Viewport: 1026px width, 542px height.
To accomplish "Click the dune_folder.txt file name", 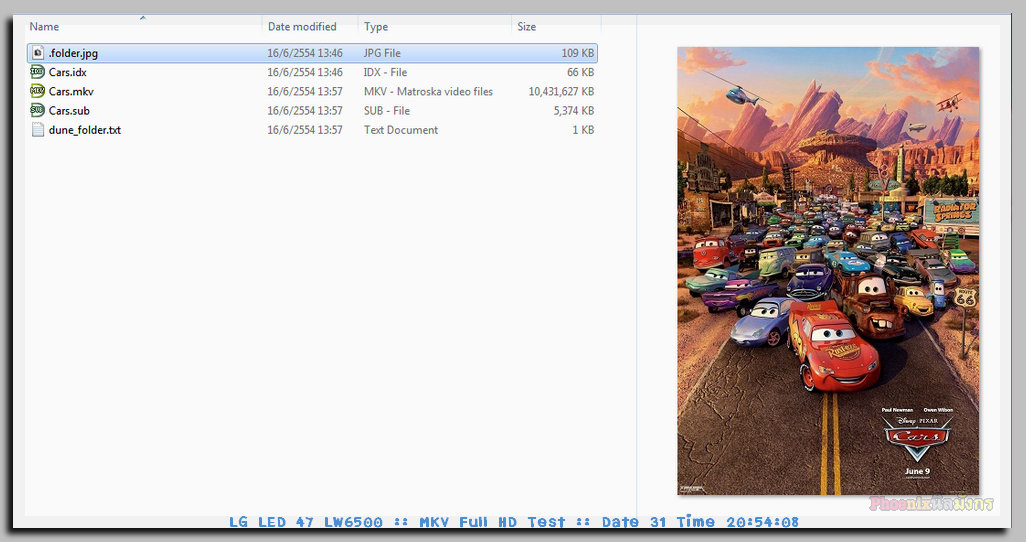I will pos(84,130).
